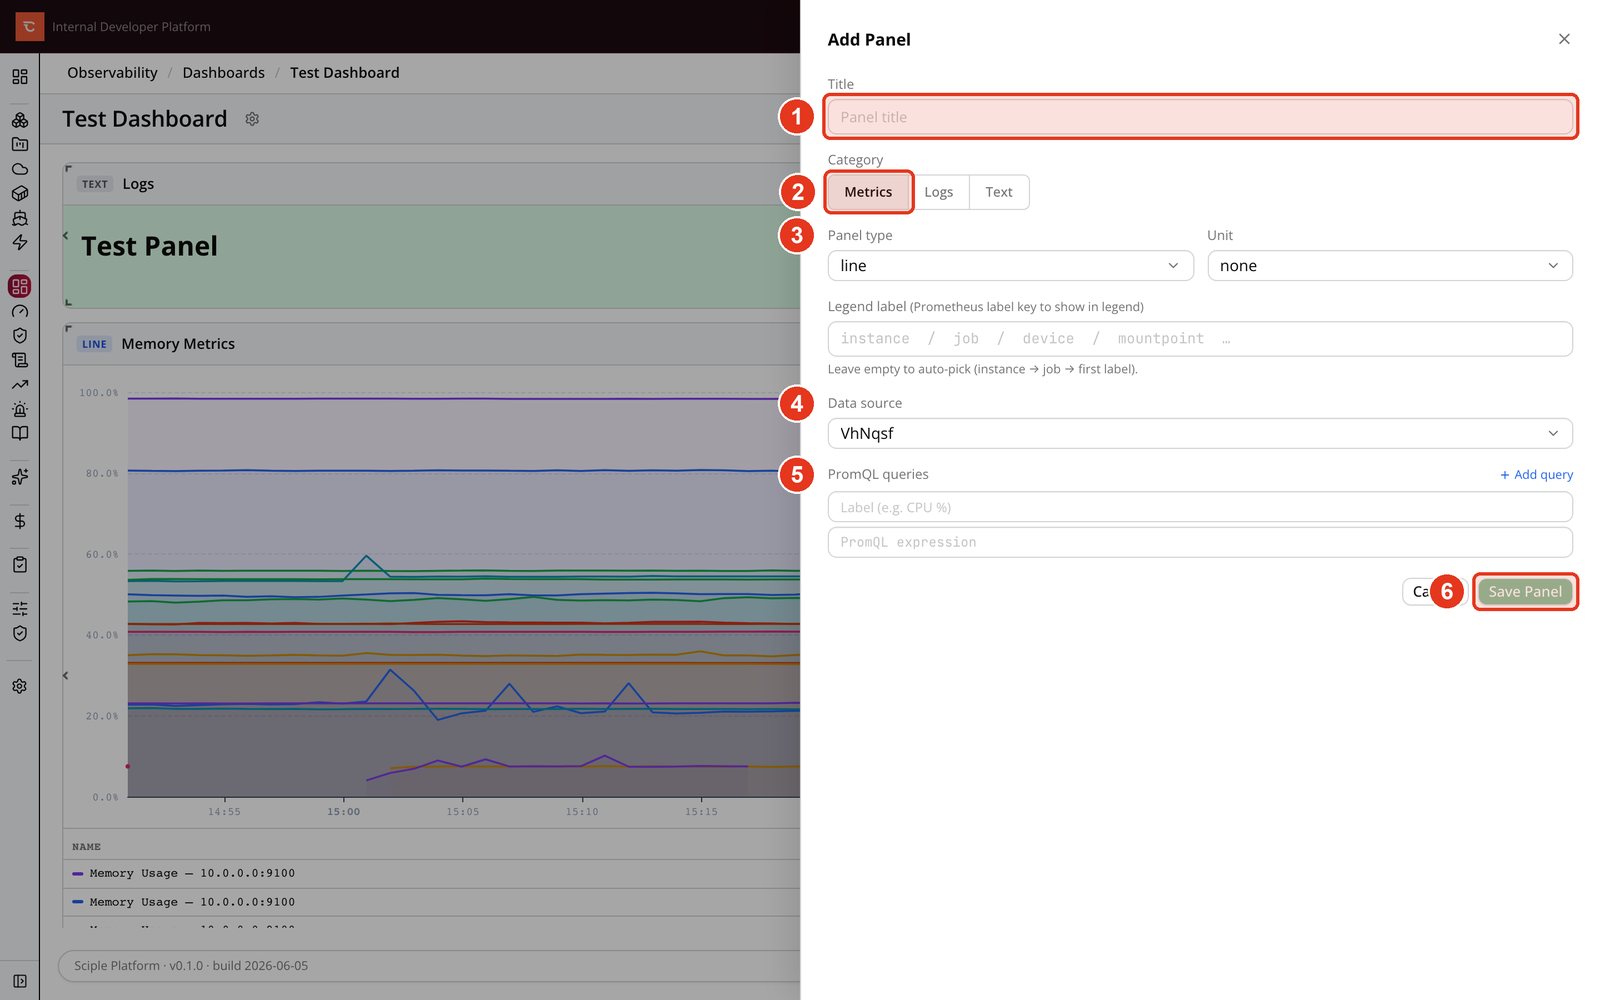Open the sparkles AI sidebar icon
The image size is (1600, 1000).
(x=20, y=477)
